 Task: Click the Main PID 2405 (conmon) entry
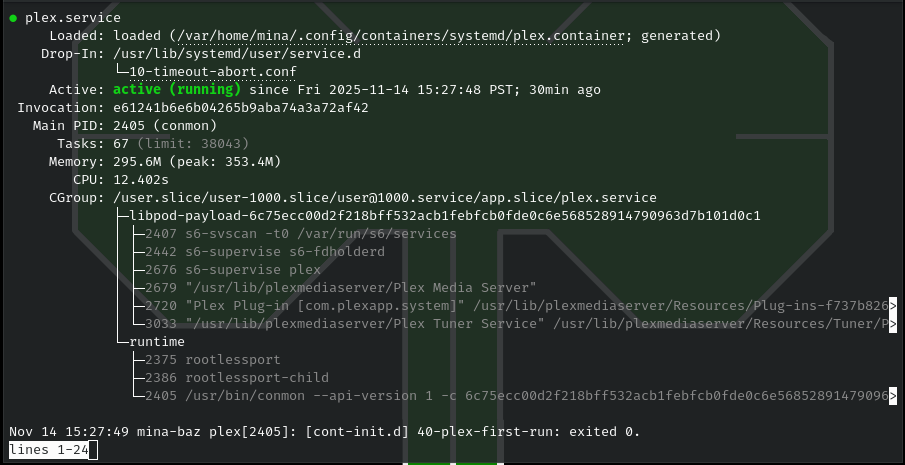165,126
